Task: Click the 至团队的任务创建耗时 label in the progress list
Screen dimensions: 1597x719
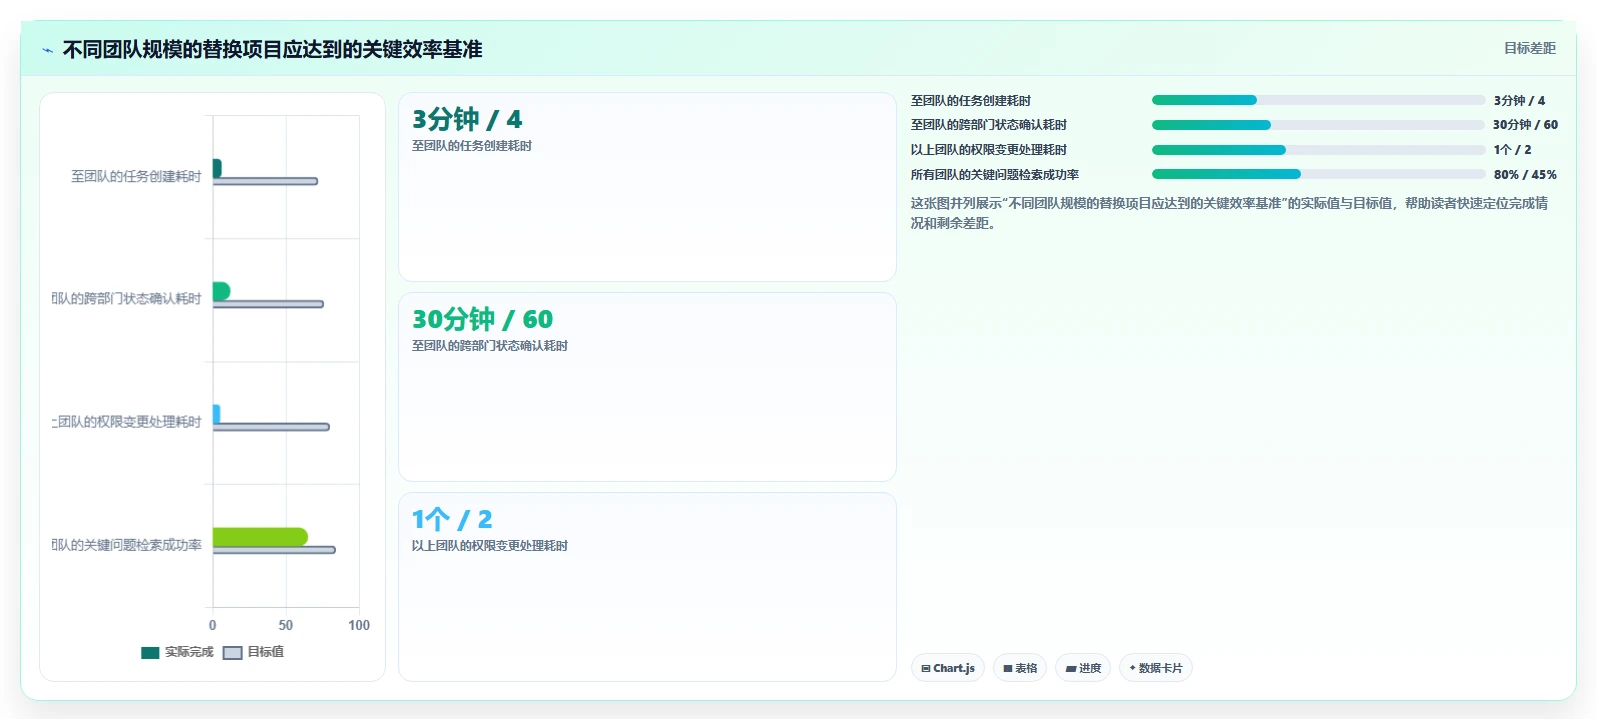Action: tap(971, 101)
